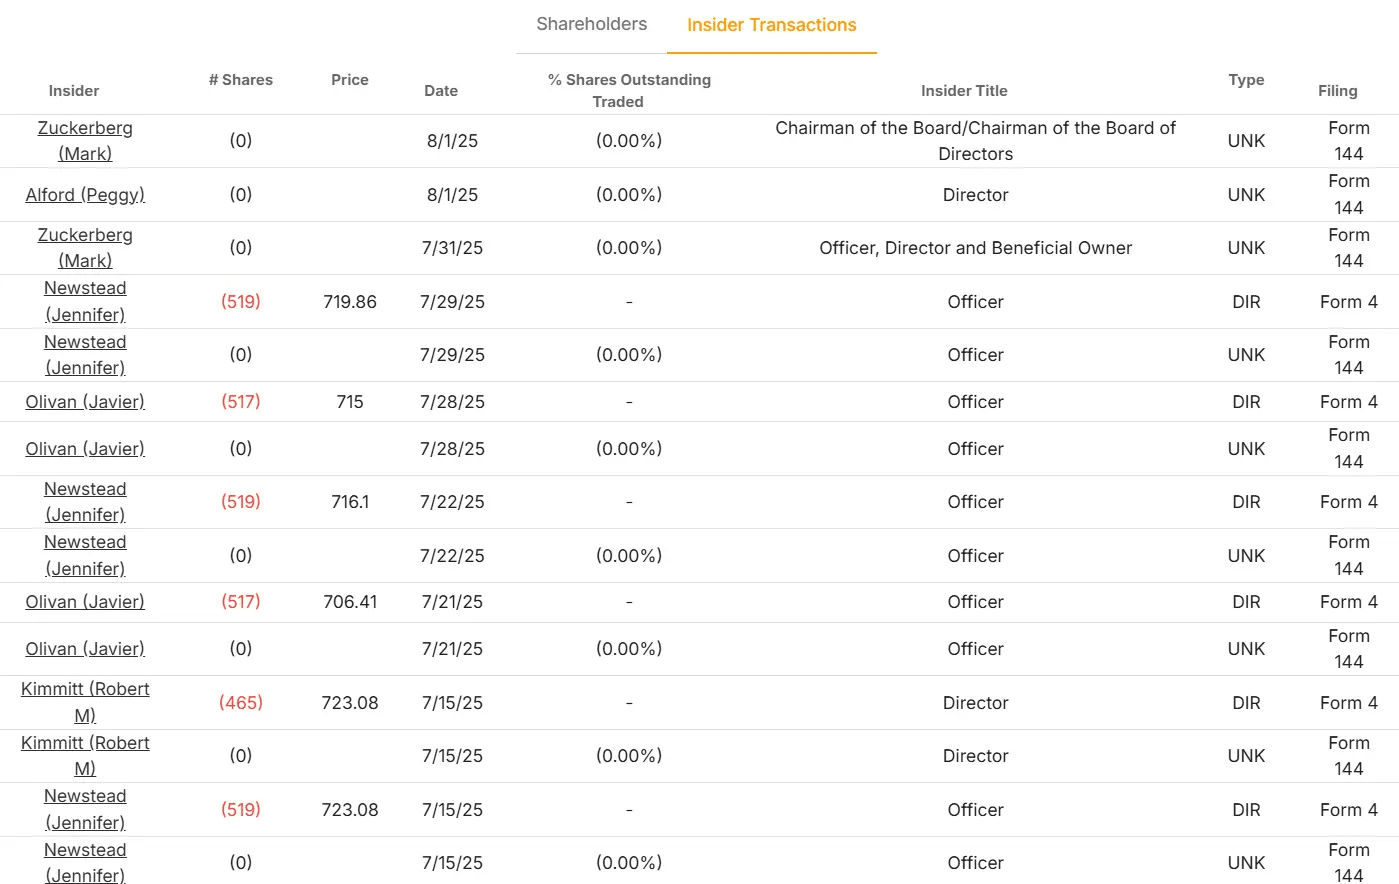
Task: Open Zuckerberg (Mark) insider profile from 8/1/25 row
Action: [85, 140]
